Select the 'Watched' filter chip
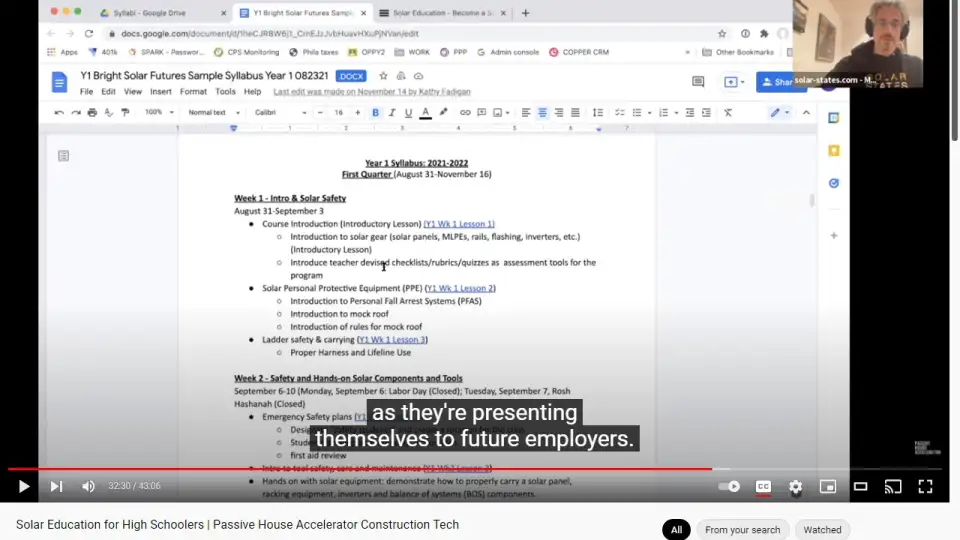The width and height of the screenshot is (960, 540). [x=822, y=530]
